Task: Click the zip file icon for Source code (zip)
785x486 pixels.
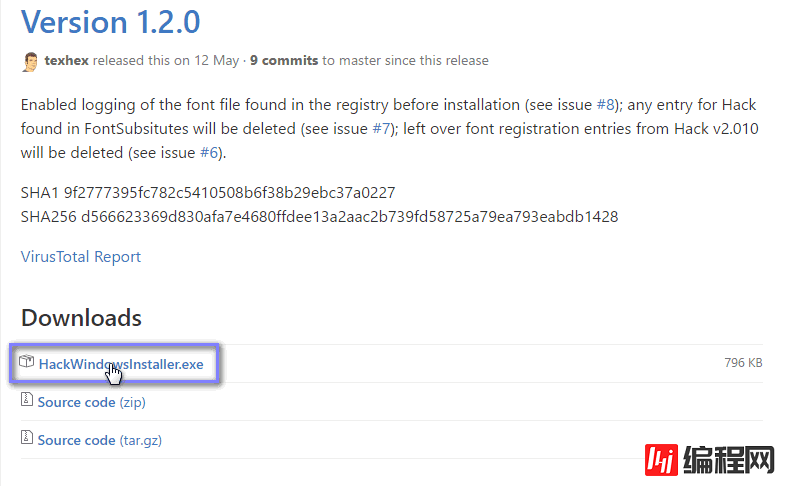Action: click(x=27, y=401)
